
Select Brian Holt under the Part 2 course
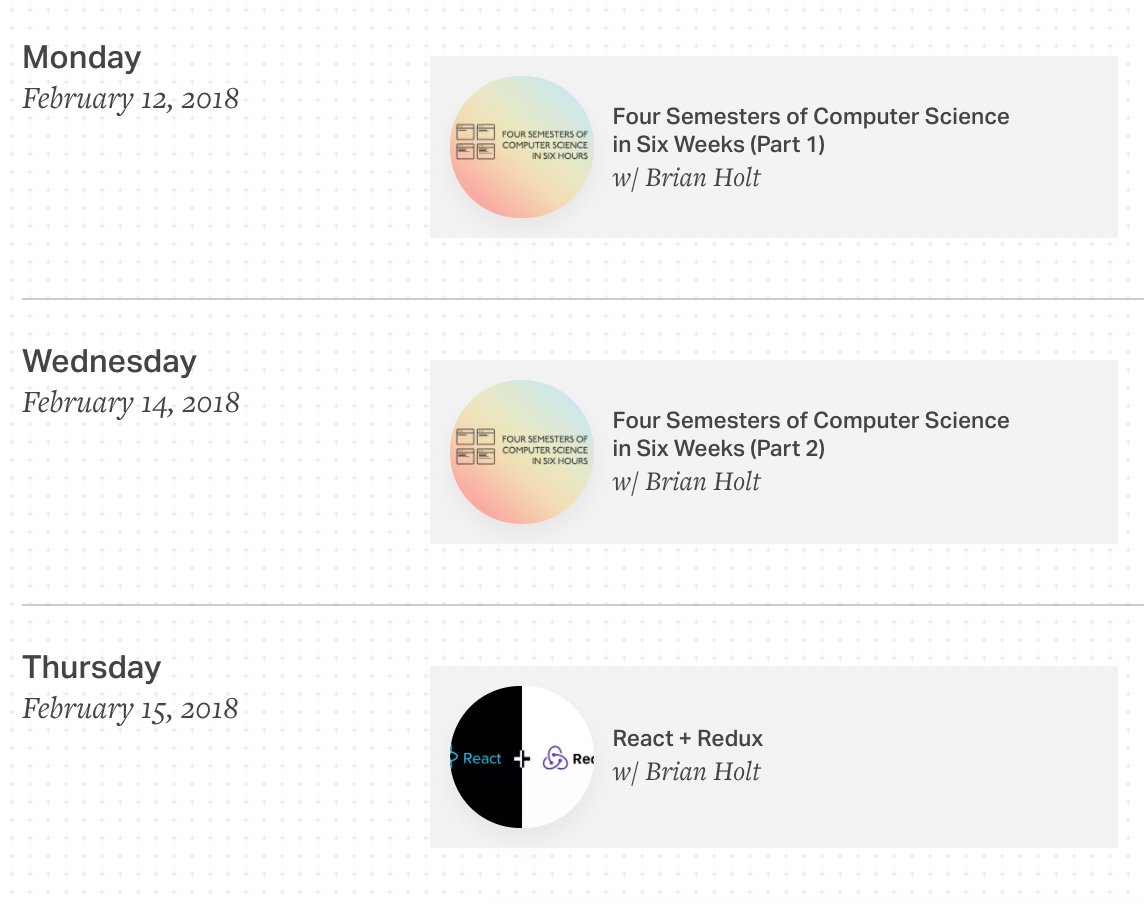pos(703,482)
